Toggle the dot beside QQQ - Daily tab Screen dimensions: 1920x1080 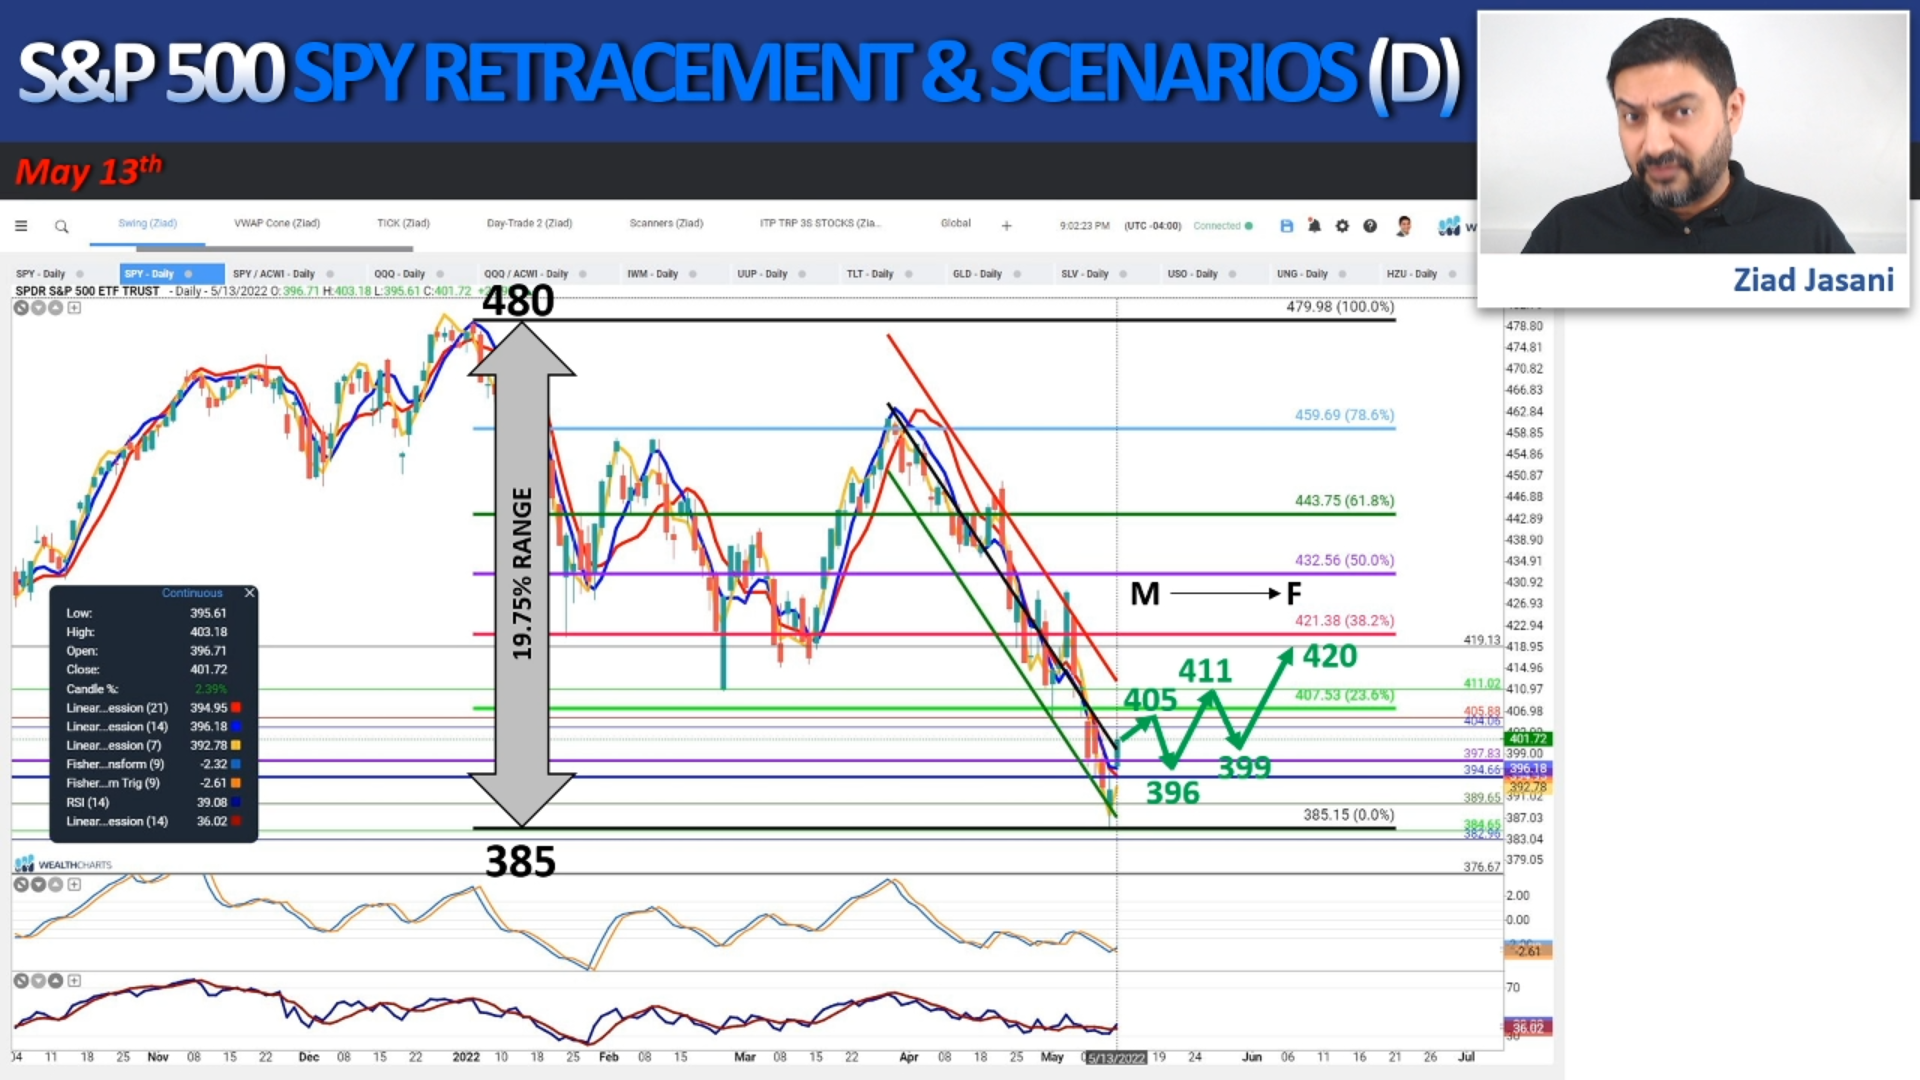tap(440, 274)
